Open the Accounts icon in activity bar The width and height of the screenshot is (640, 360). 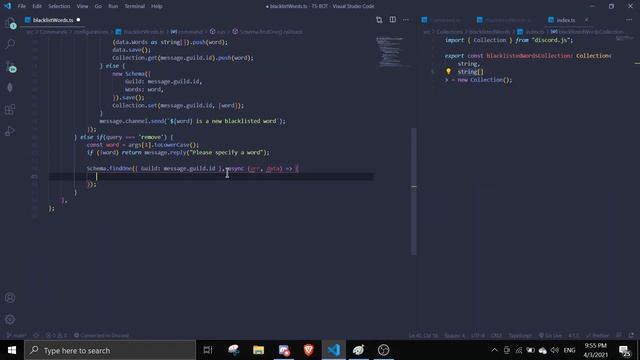[x=10, y=298]
